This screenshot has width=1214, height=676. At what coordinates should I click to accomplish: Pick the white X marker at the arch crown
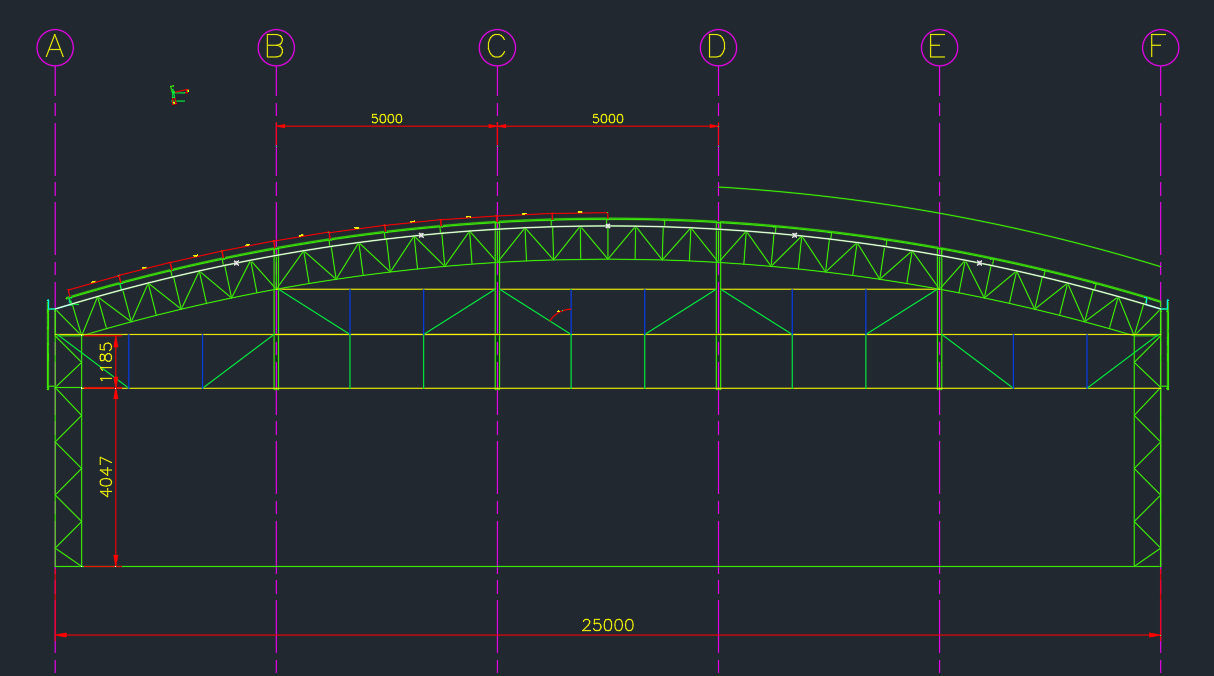[608, 226]
